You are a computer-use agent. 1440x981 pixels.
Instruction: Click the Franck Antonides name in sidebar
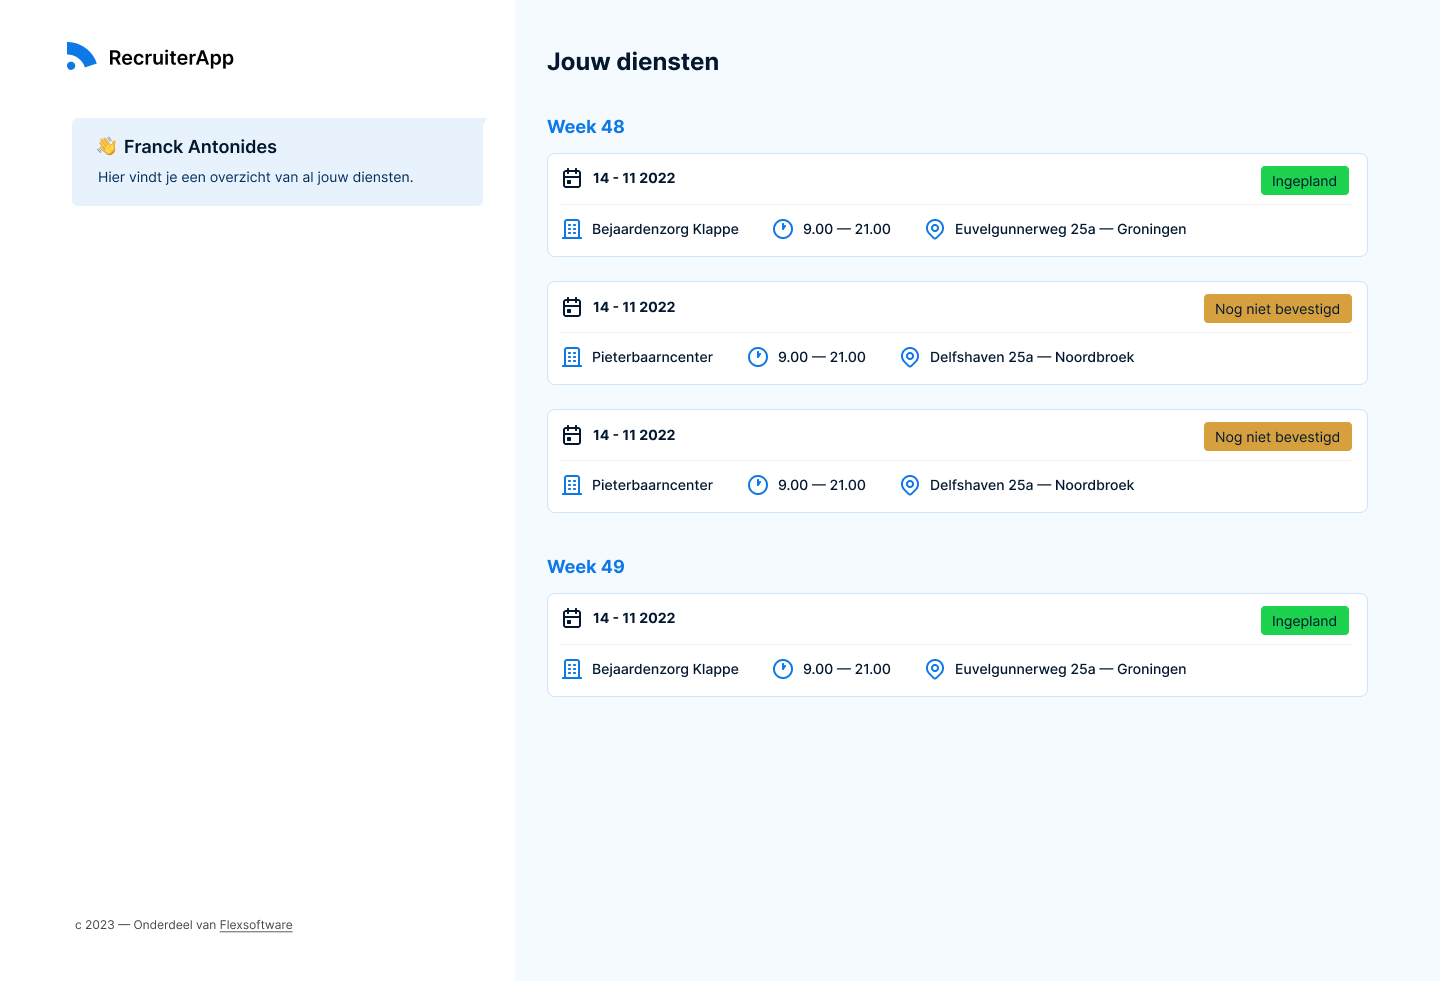pos(200,147)
